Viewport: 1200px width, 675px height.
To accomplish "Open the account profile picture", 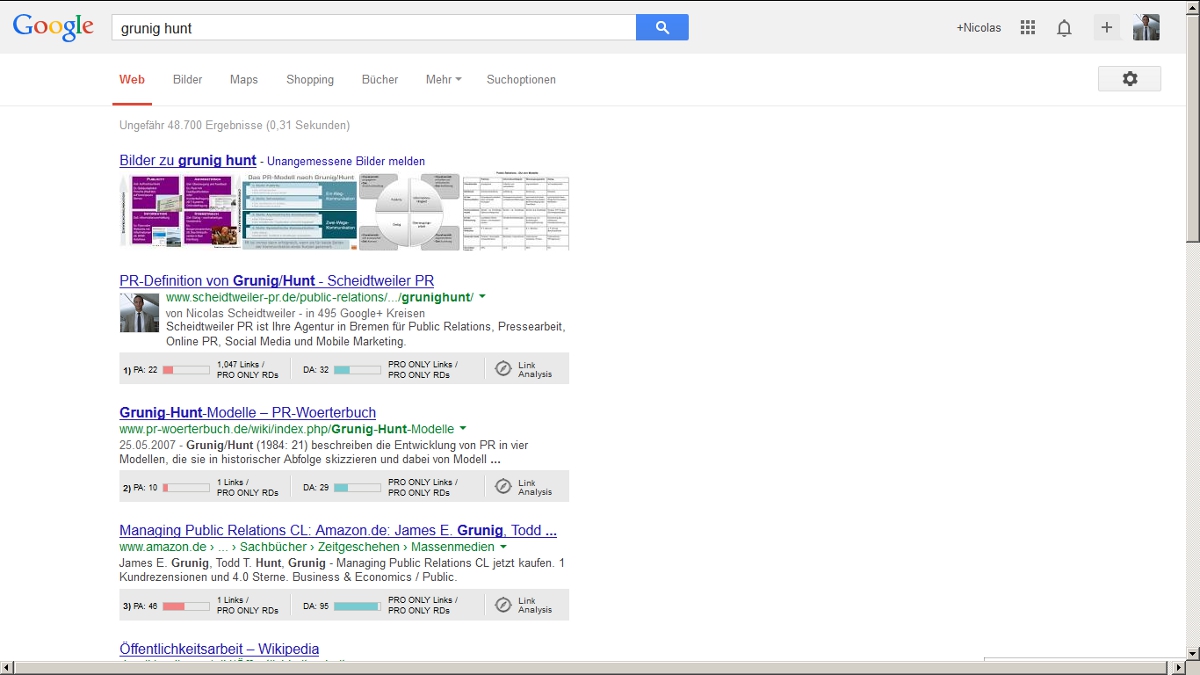I will [x=1146, y=28].
